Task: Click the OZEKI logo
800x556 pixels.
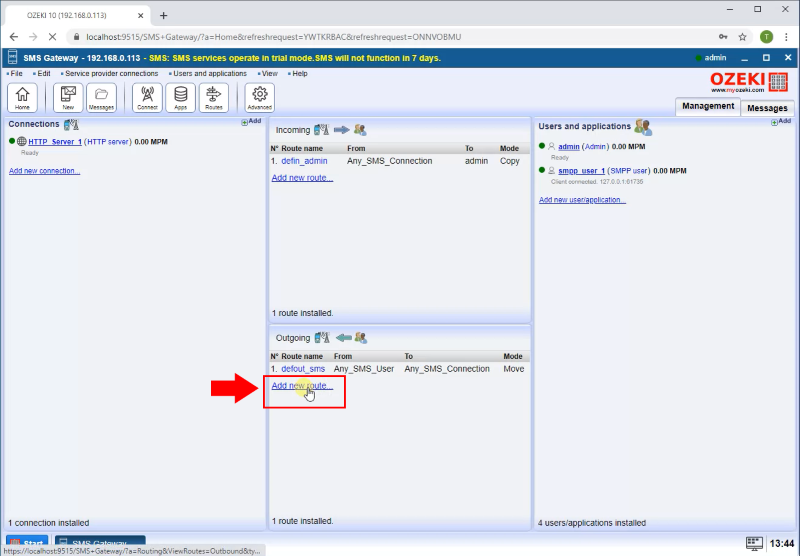Action: [x=749, y=82]
